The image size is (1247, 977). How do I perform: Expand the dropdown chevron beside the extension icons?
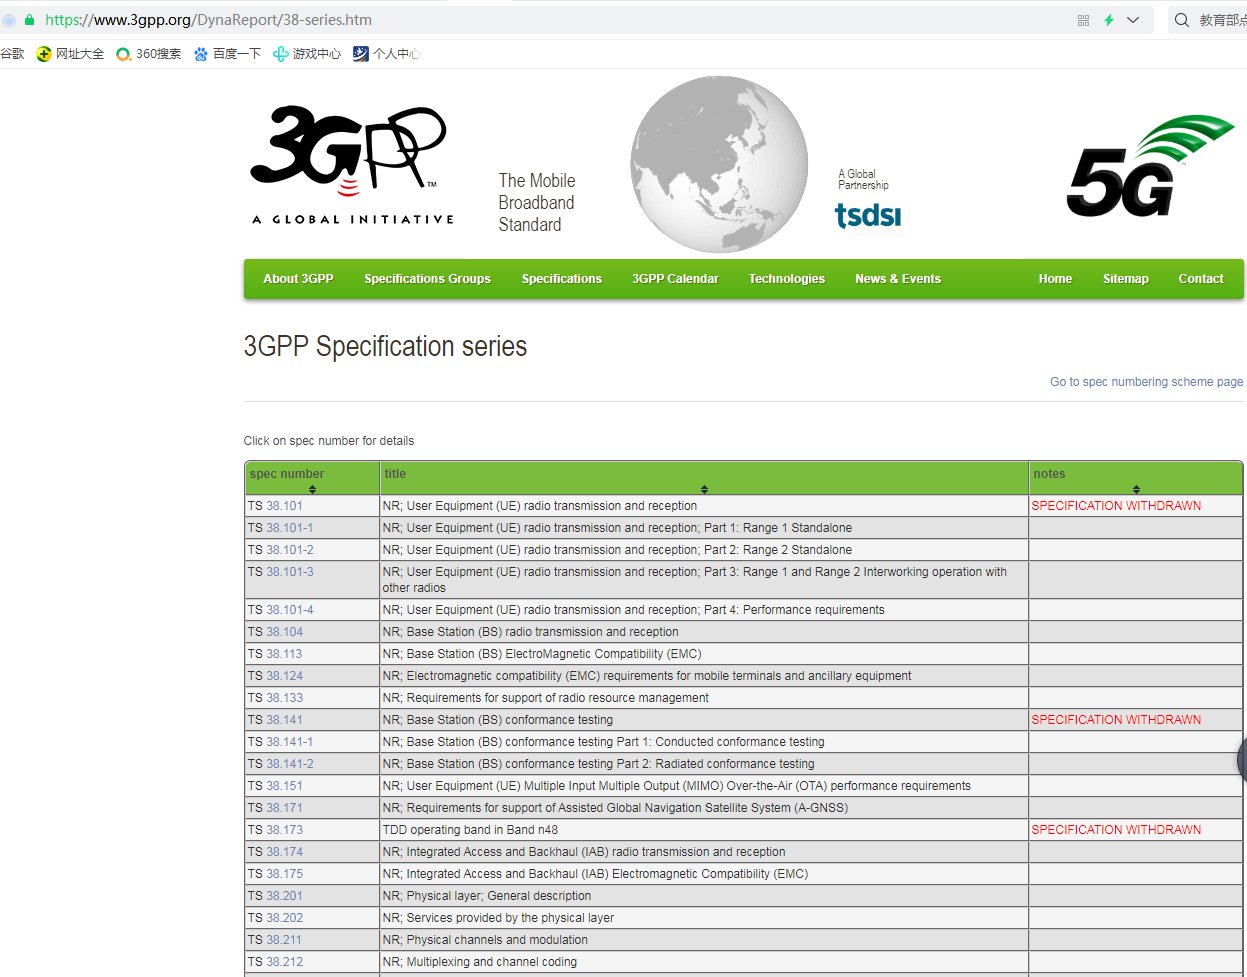[x=1133, y=19]
